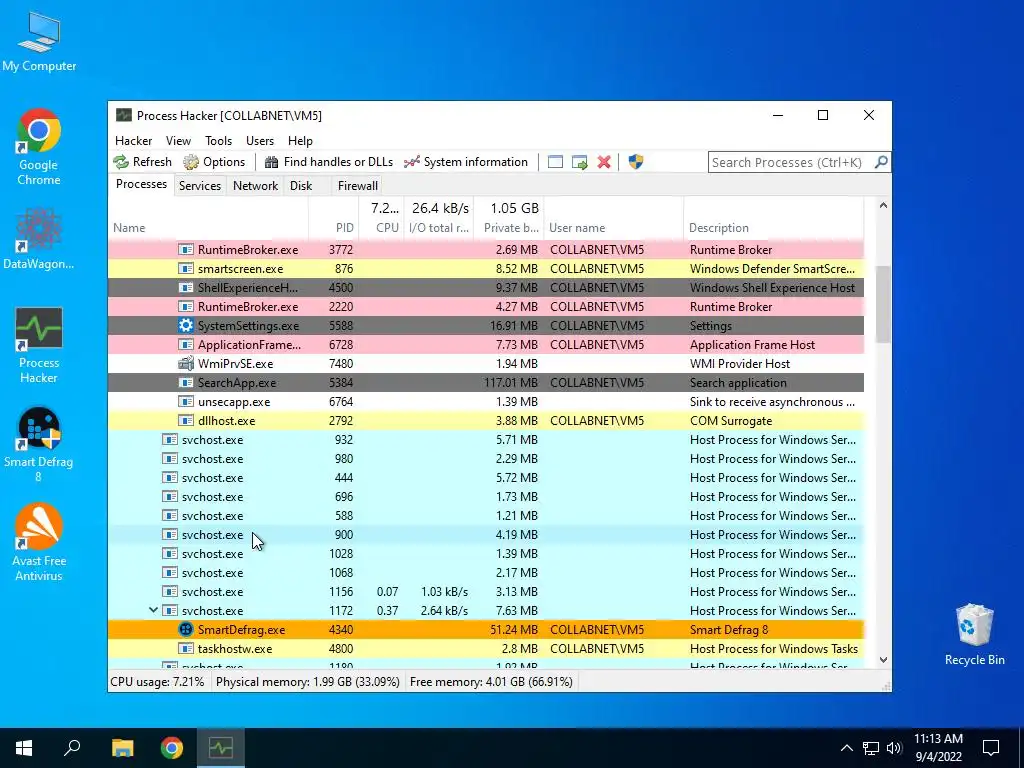Open the Hacker menu
The image size is (1024, 768).
pyautogui.click(x=133, y=140)
